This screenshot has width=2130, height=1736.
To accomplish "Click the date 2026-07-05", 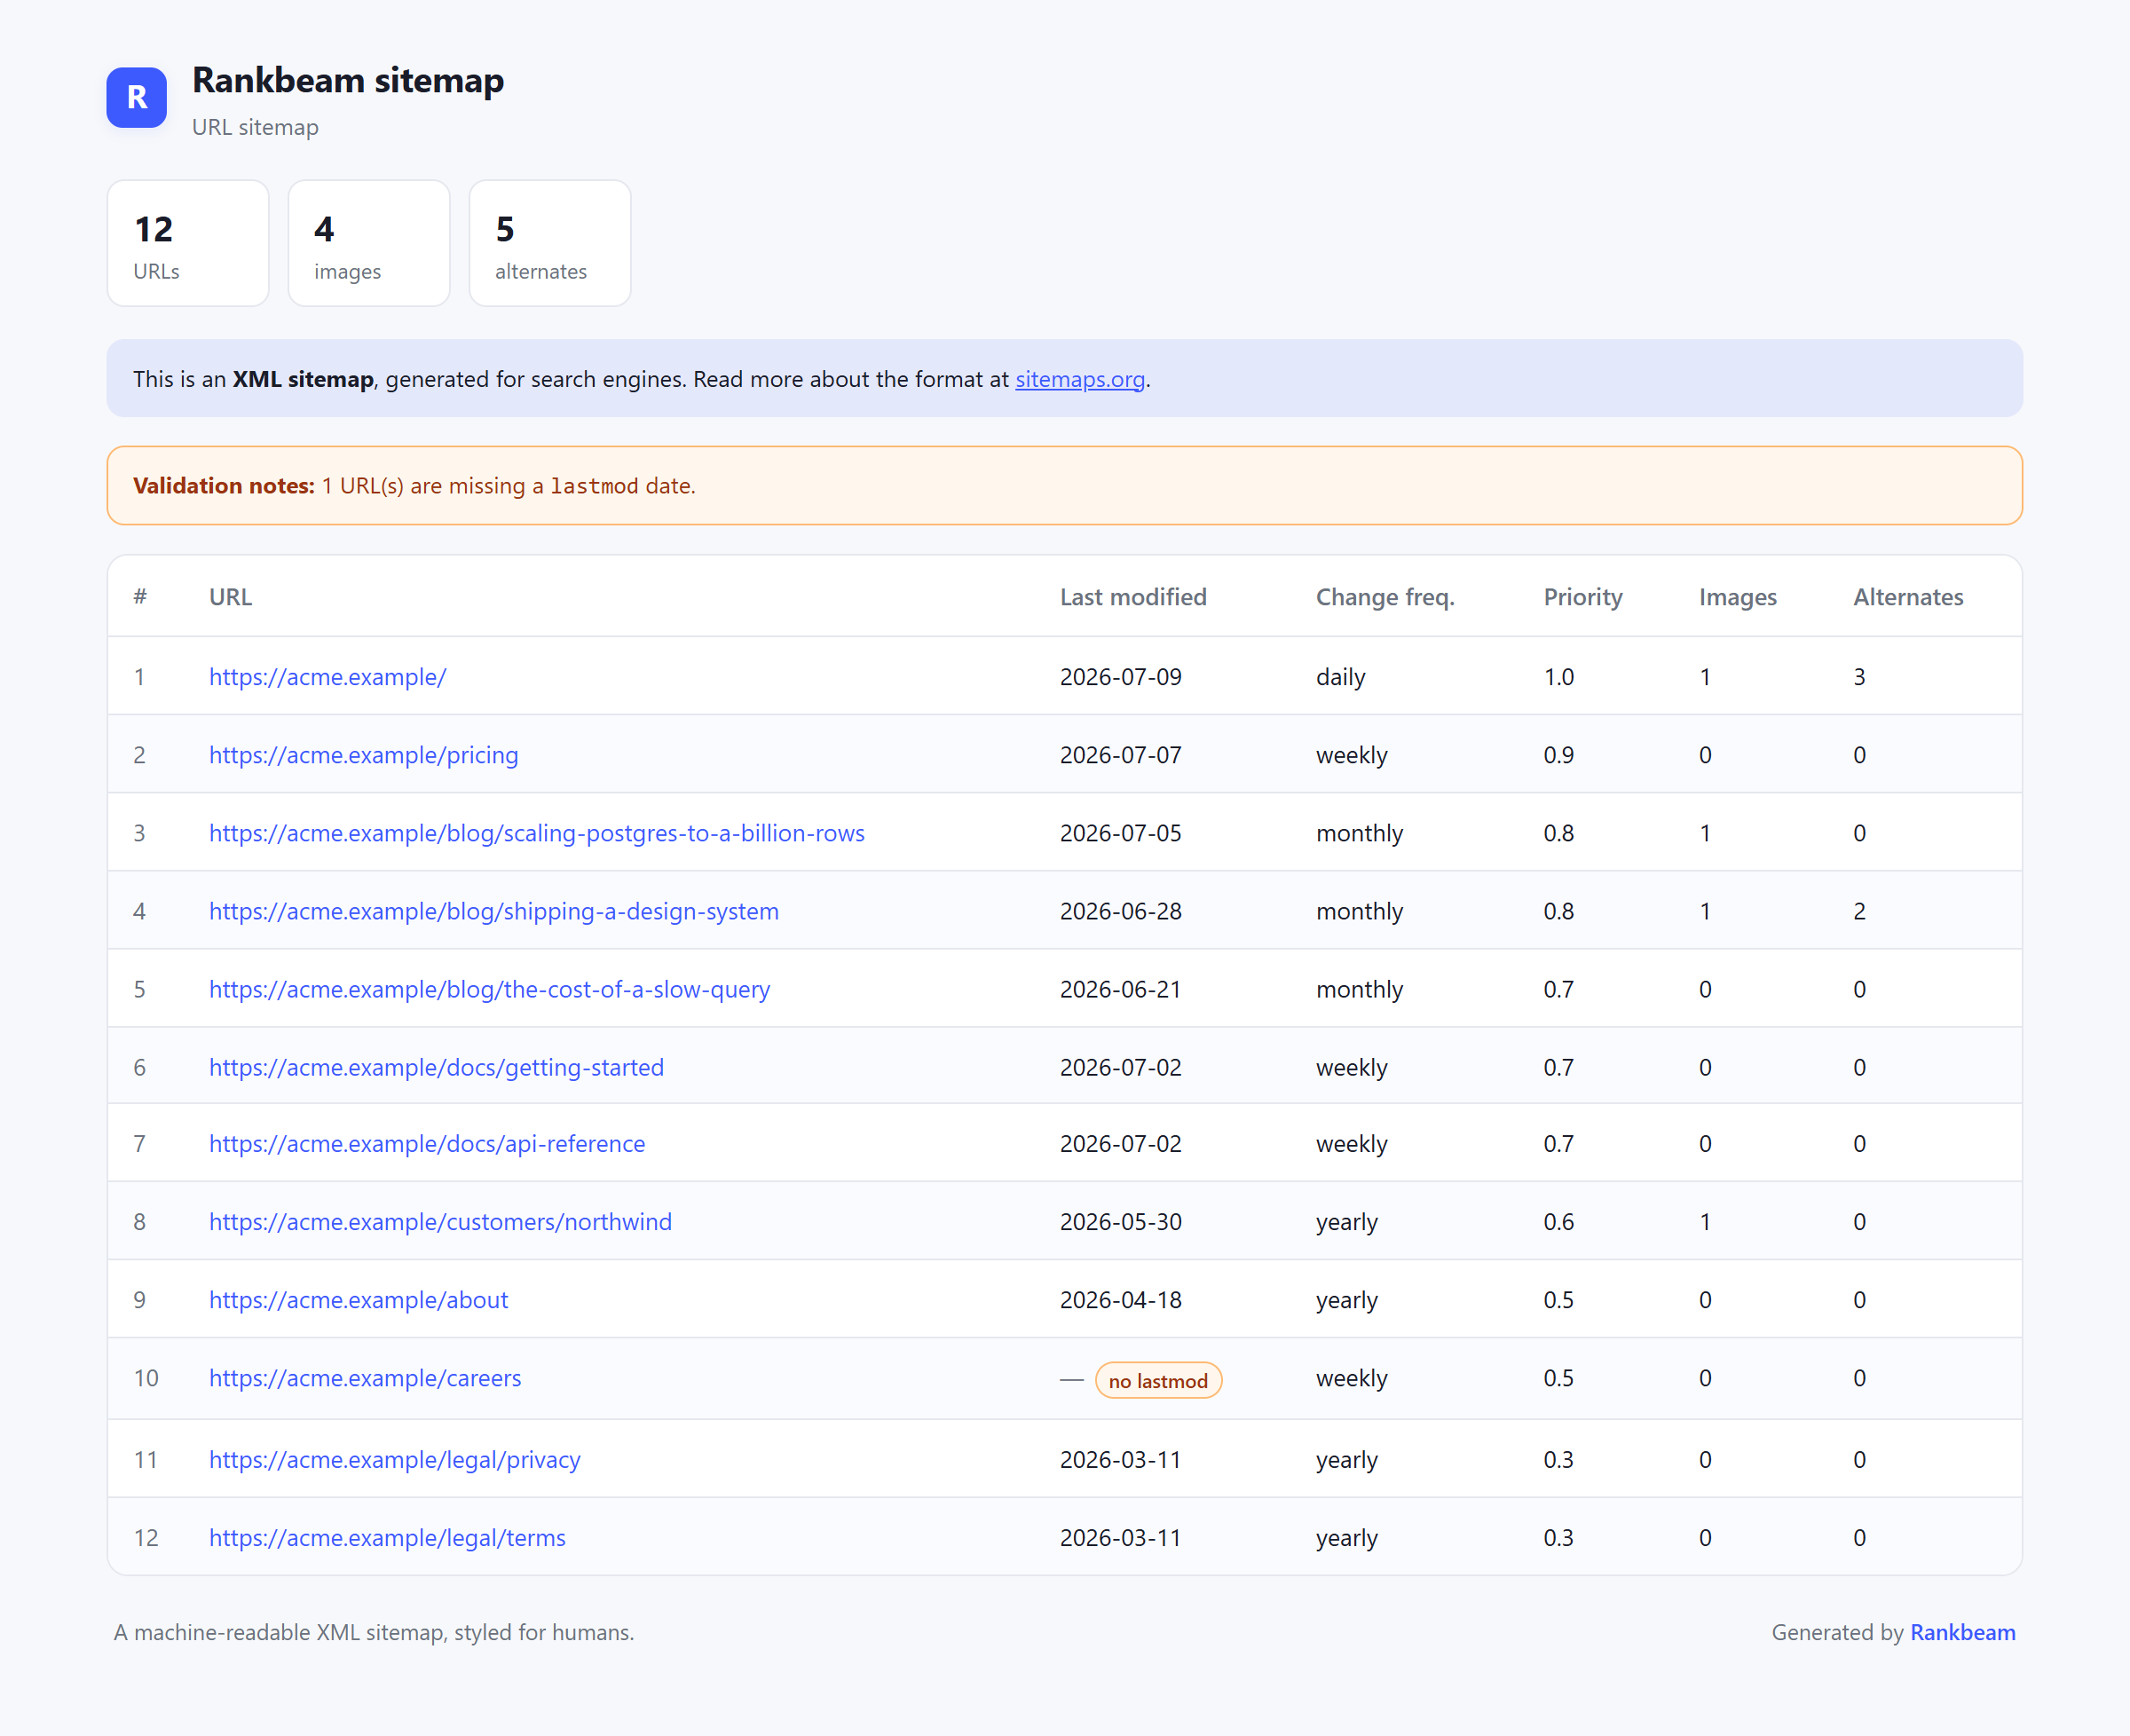I will (1120, 833).
